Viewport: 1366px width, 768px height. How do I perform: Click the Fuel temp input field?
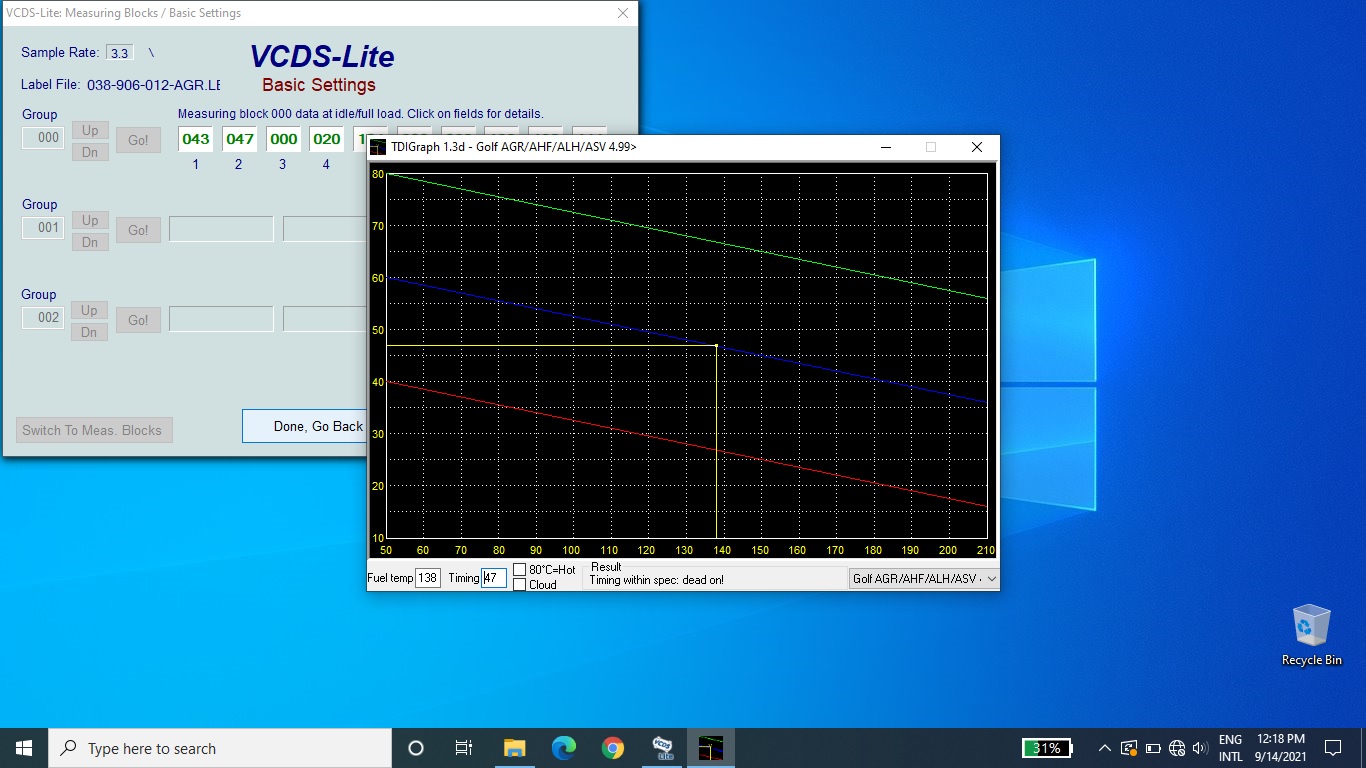[x=427, y=578]
